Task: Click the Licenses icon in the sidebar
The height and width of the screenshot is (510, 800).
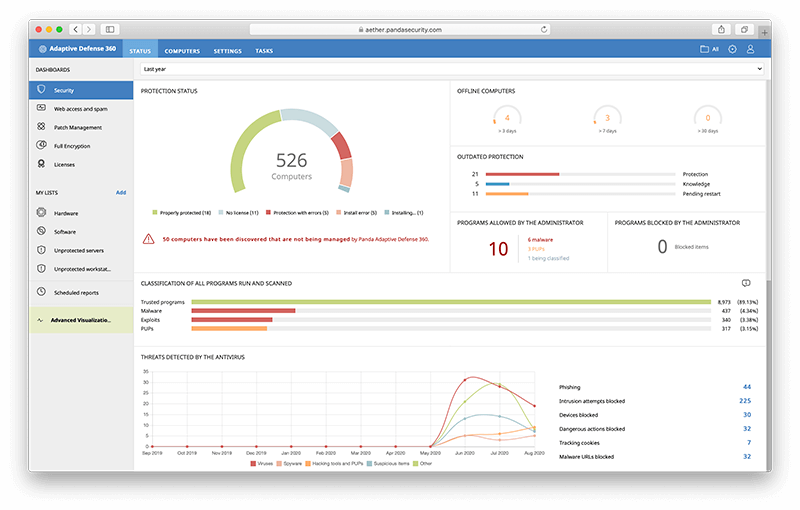Action: coord(42,164)
